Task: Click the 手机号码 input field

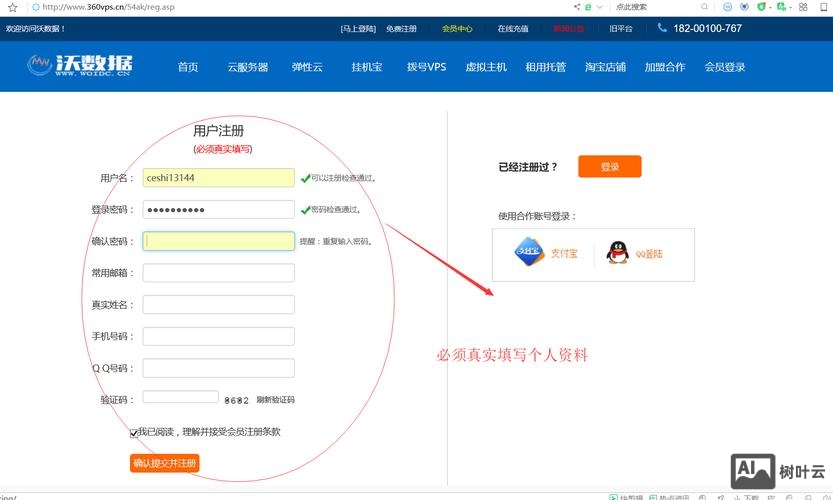Action: 218,336
